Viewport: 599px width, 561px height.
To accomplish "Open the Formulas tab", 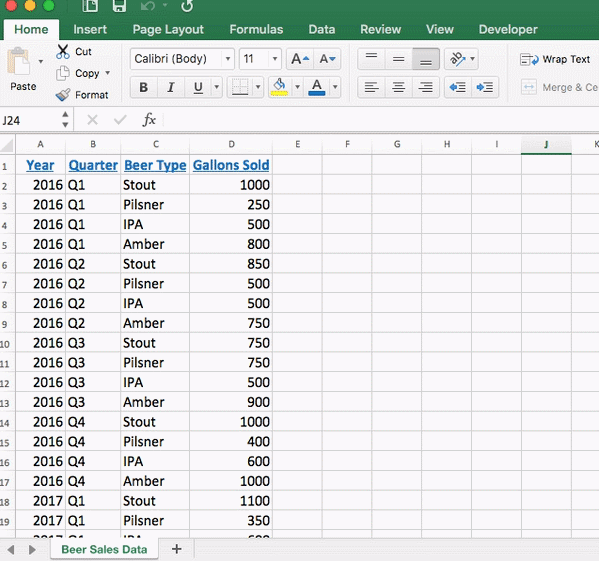I will coord(256,29).
